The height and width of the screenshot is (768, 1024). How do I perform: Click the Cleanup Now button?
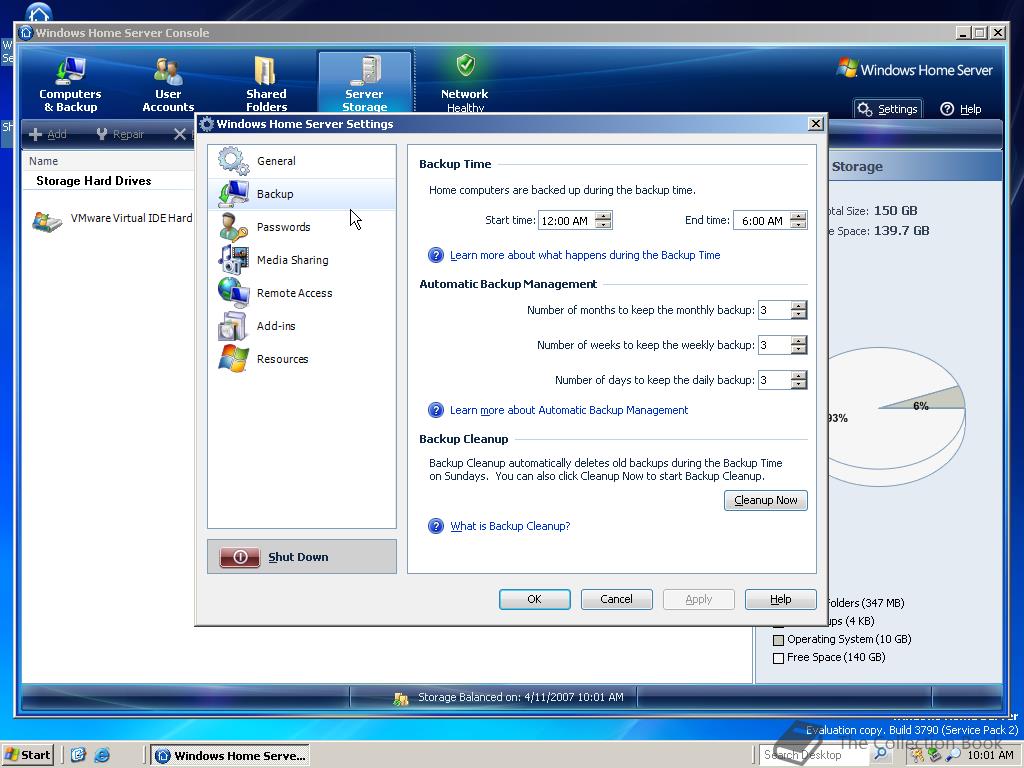(765, 500)
